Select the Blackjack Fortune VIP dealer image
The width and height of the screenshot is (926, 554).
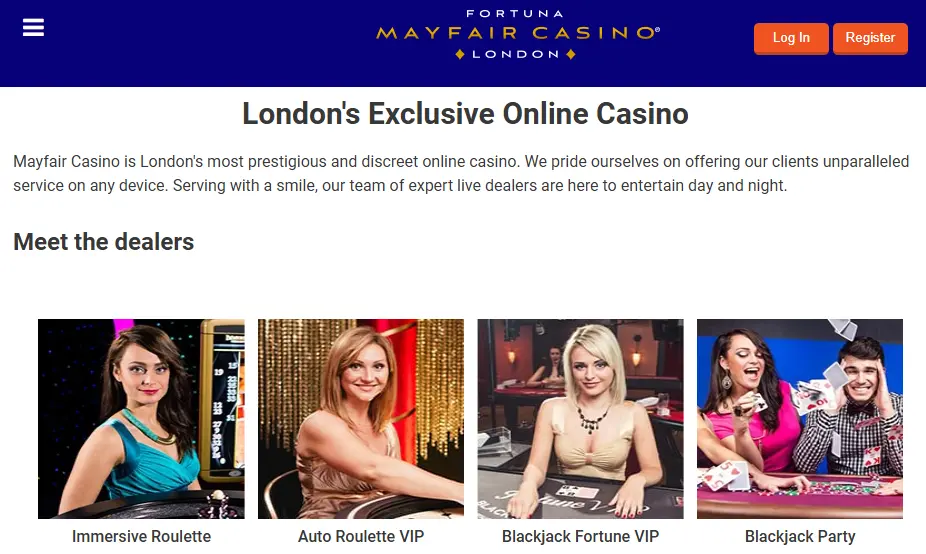[x=581, y=419]
